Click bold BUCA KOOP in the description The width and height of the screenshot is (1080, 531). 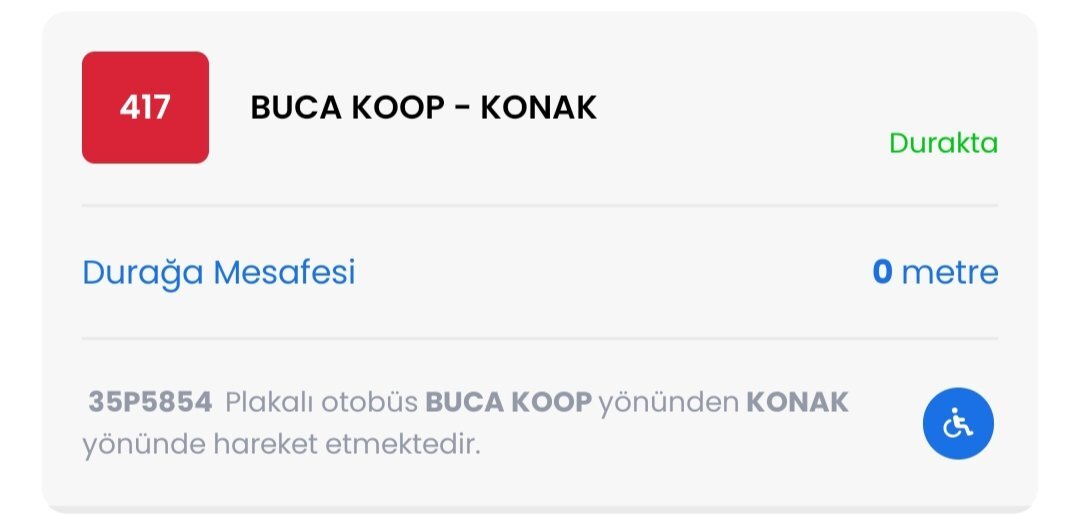click(x=508, y=403)
